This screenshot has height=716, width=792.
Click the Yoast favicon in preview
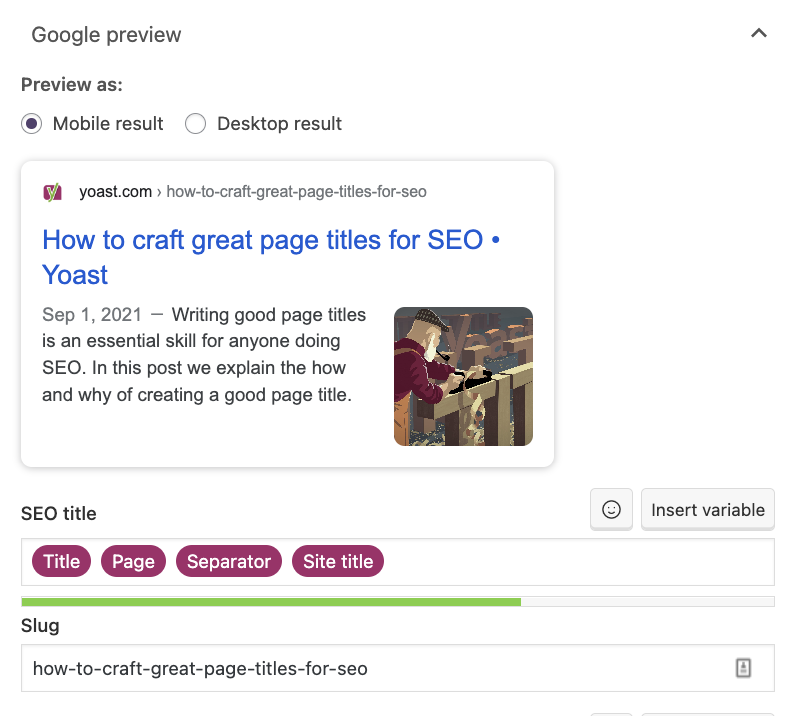point(52,192)
